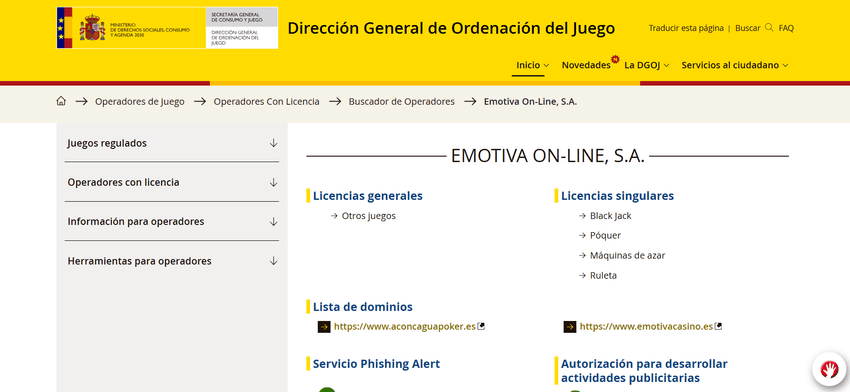Select Juegos regulados in the sidebar
Viewport: 850px width, 392px height.
107,143
